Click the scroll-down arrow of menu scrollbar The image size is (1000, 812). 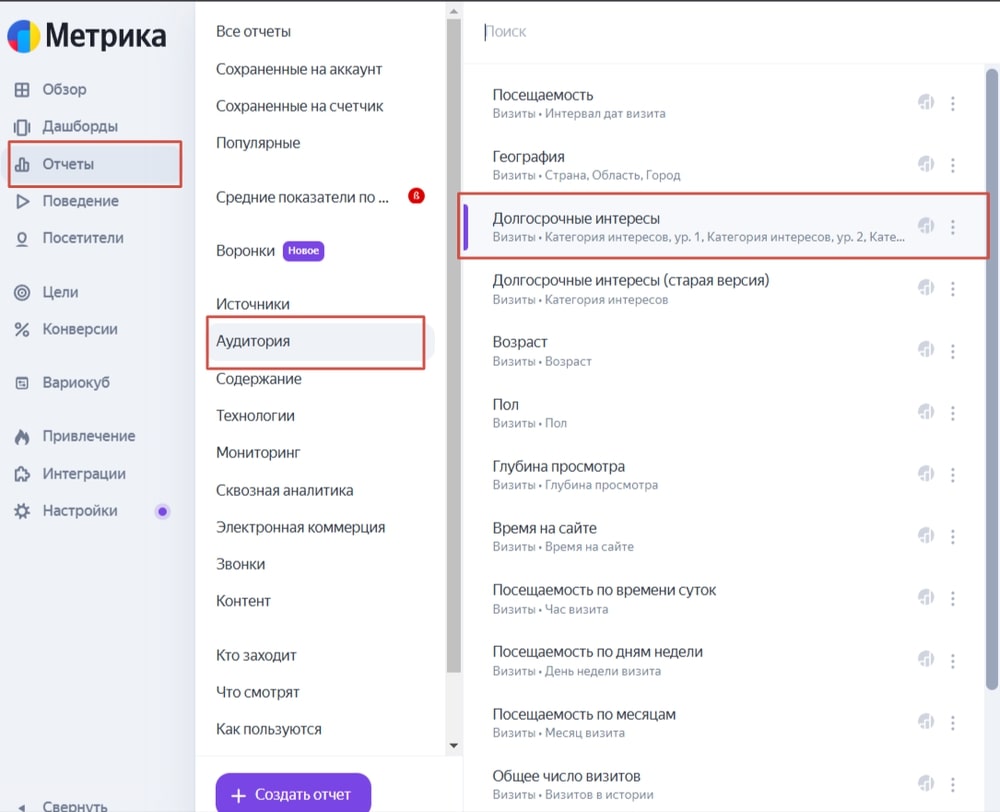(x=453, y=745)
